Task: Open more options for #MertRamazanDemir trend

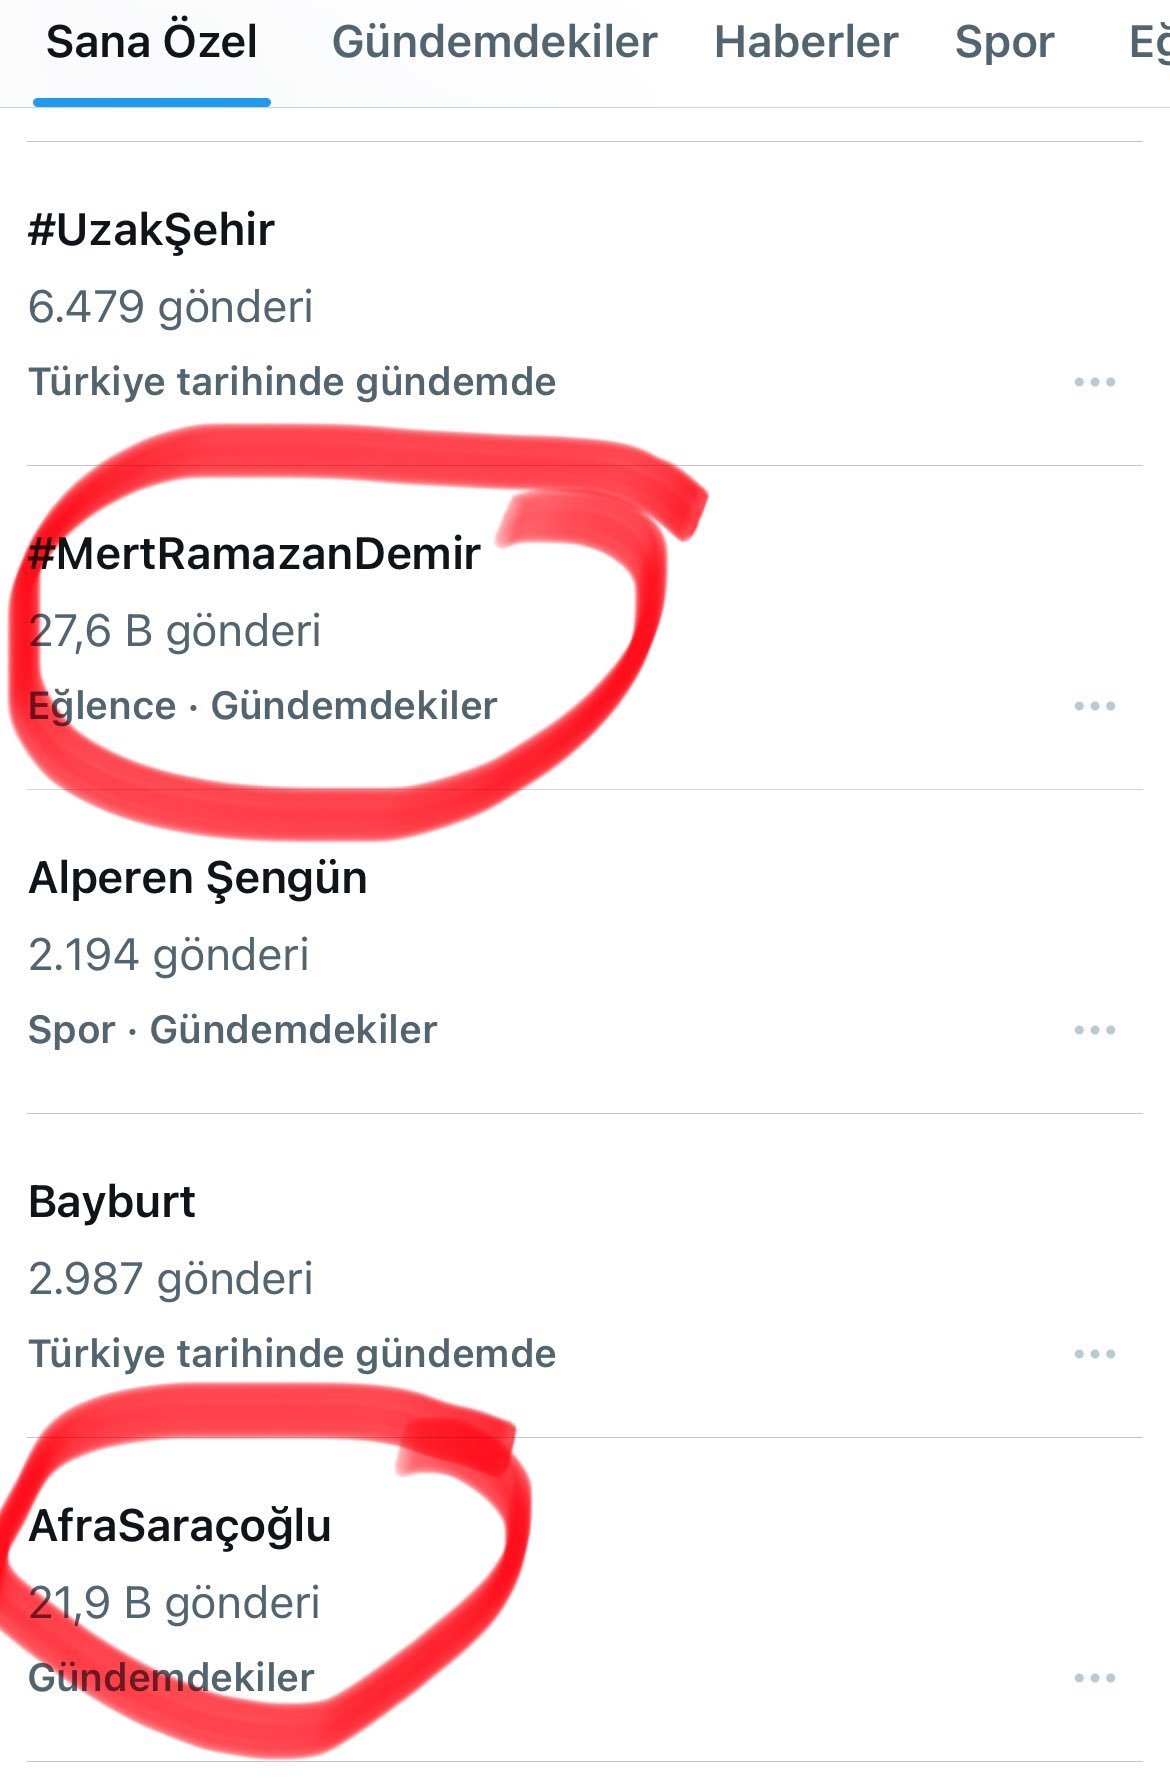Action: 1094,706
